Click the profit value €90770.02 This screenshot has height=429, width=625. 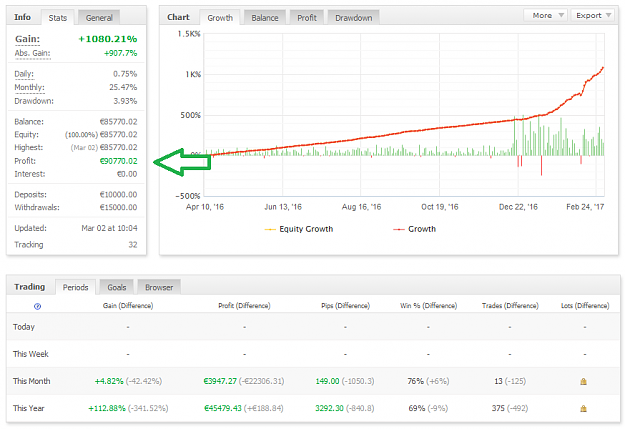[118, 161]
